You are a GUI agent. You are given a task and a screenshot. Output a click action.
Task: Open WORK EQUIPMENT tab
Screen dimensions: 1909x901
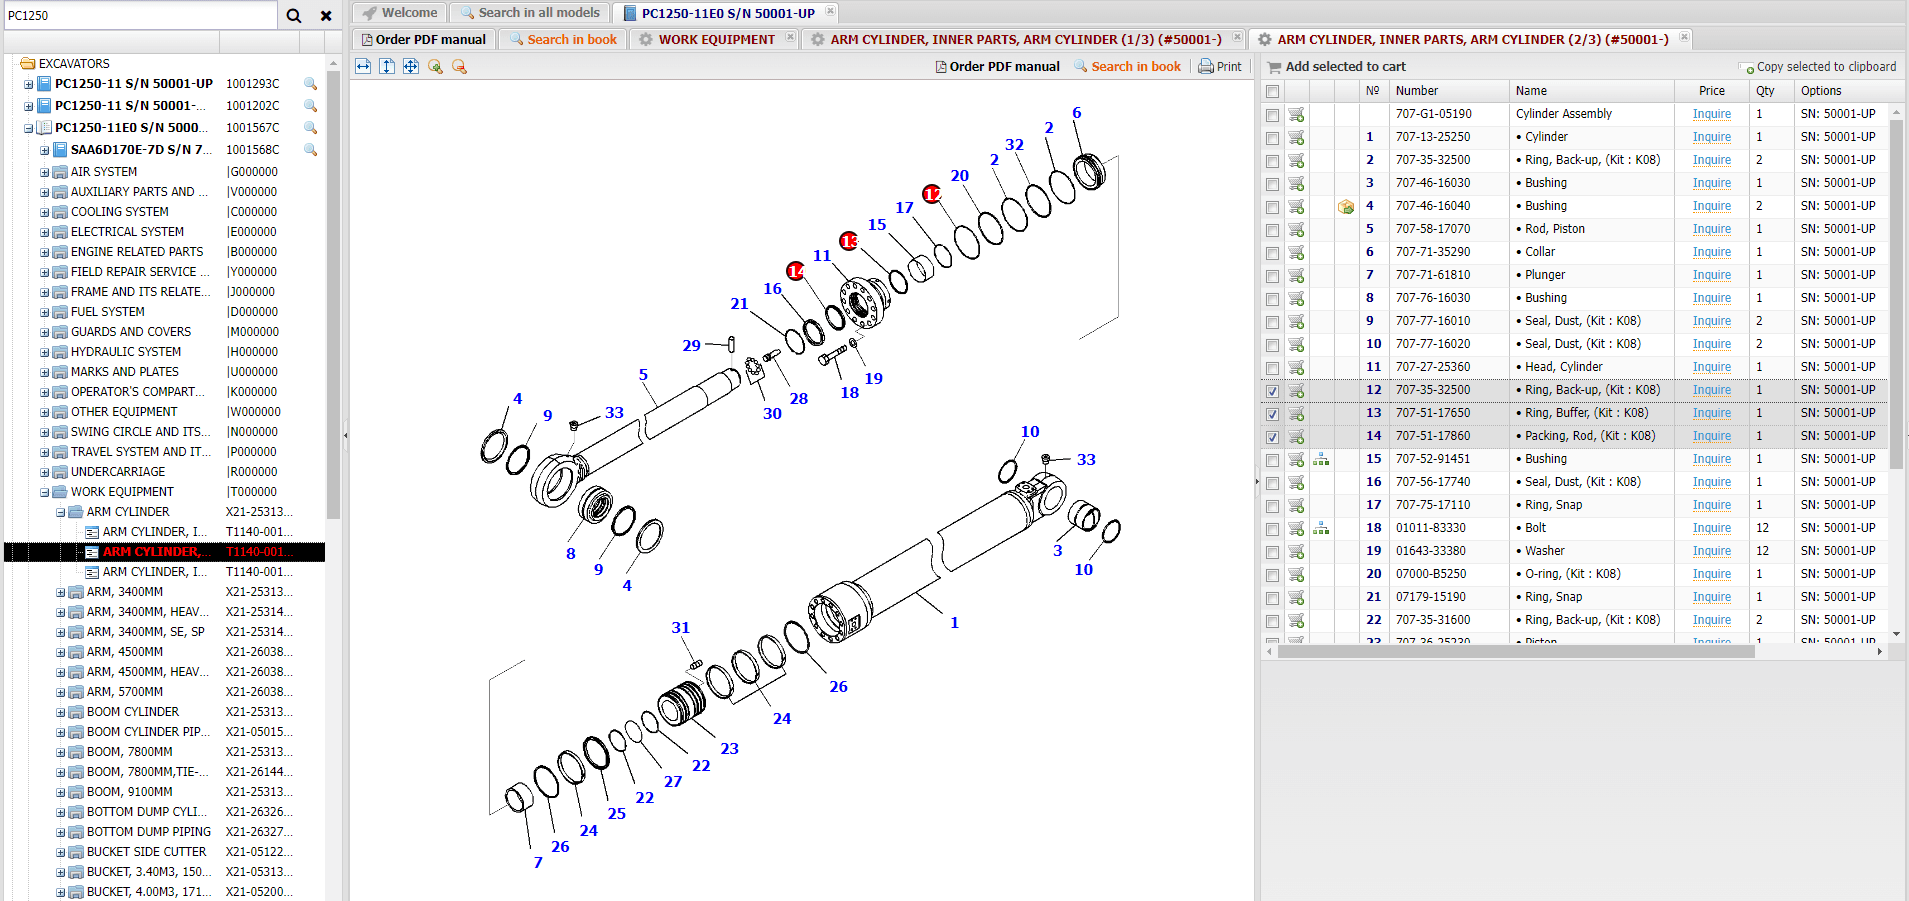coord(715,39)
